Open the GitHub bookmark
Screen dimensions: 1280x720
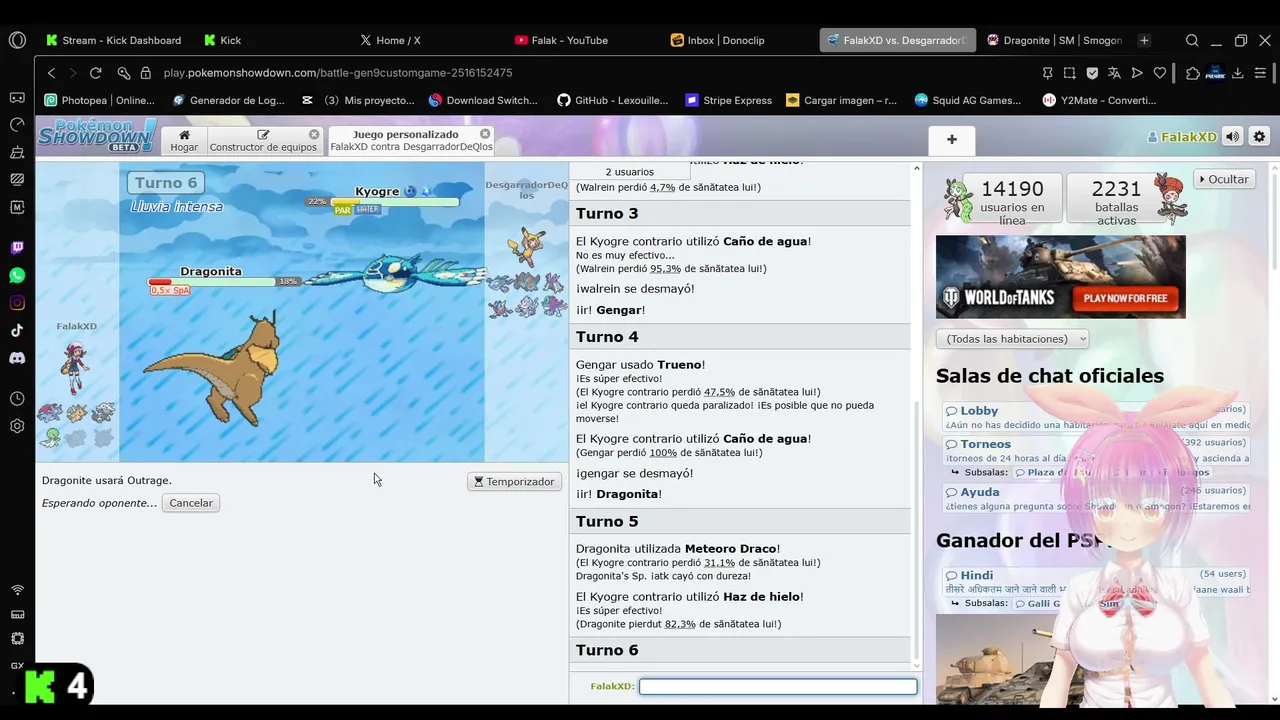pyautogui.click(x=612, y=100)
